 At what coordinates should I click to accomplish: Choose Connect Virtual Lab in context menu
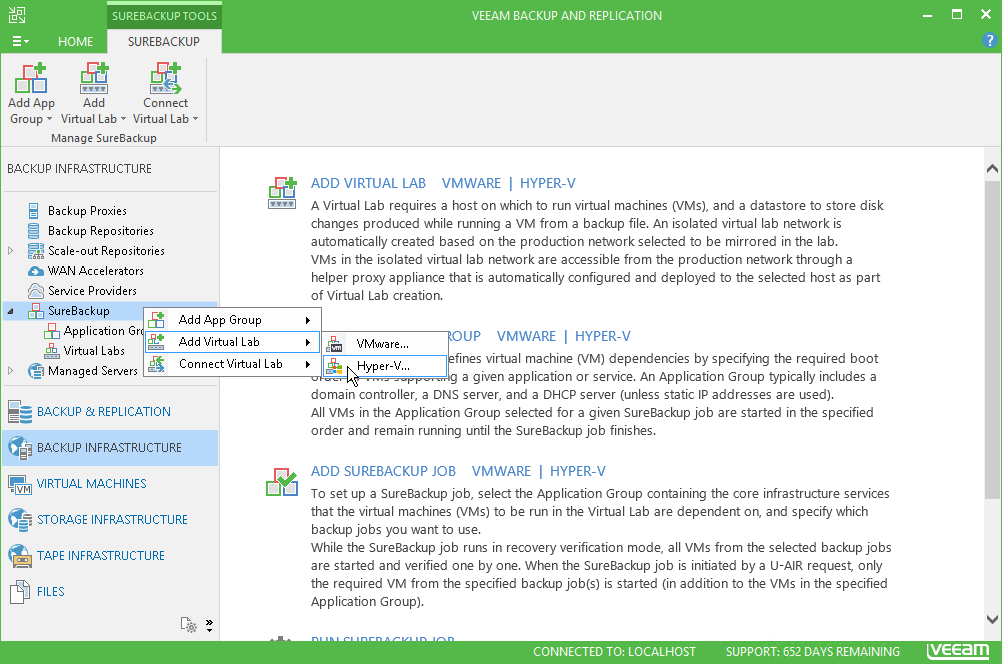pyautogui.click(x=232, y=364)
